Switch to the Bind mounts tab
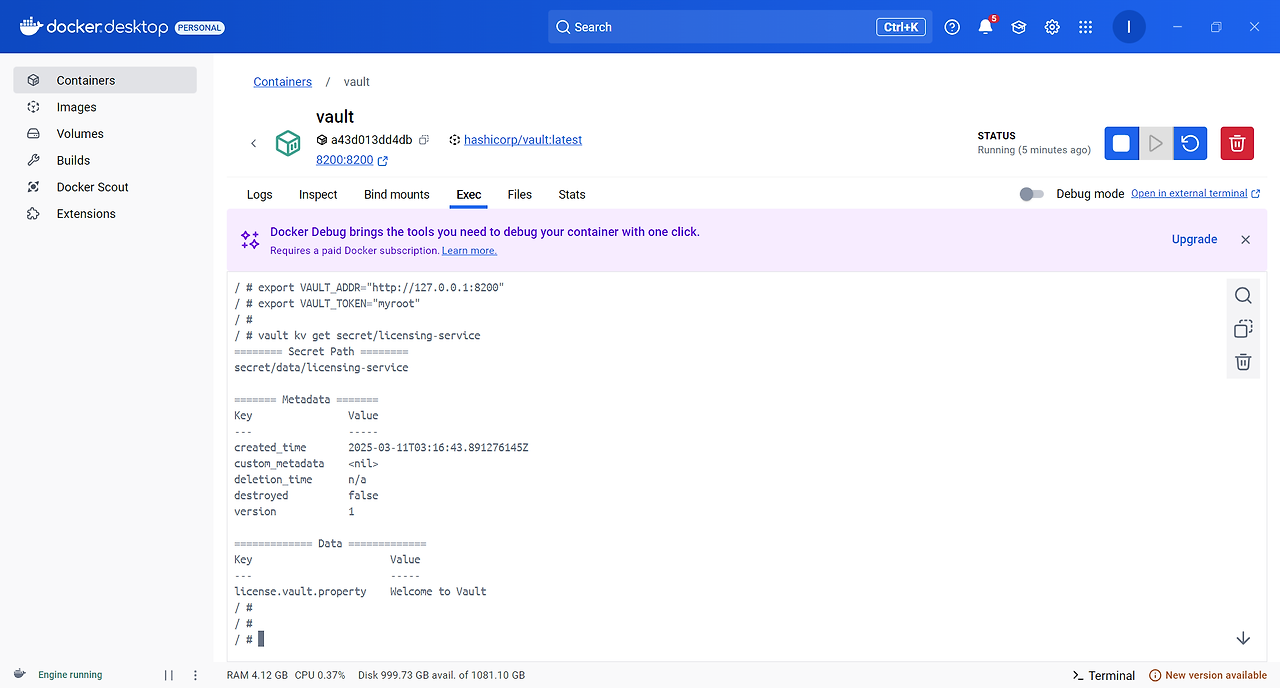This screenshot has width=1280, height=688. click(x=397, y=194)
